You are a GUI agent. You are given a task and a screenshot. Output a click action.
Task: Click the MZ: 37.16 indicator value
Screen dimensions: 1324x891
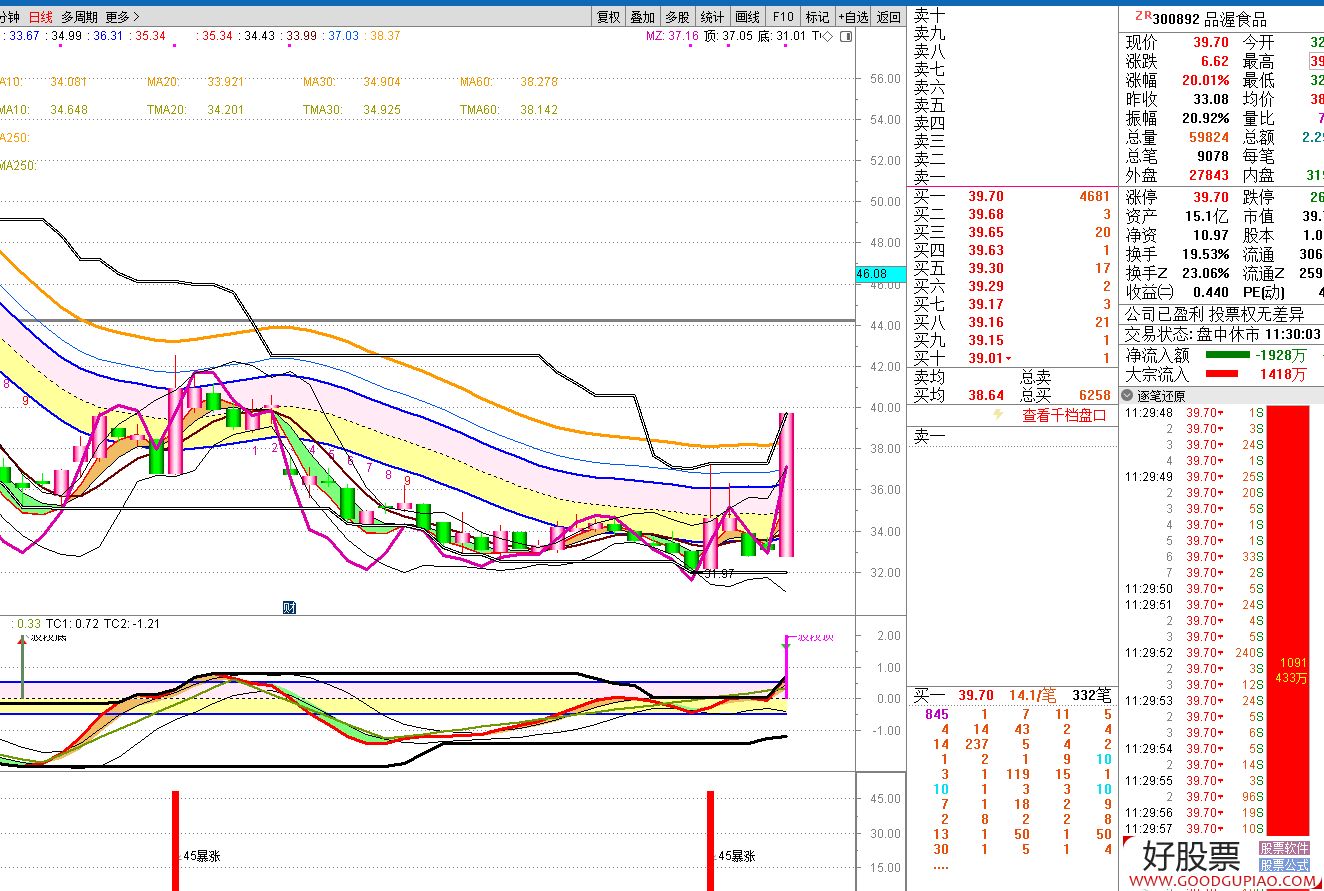pyautogui.click(x=671, y=36)
